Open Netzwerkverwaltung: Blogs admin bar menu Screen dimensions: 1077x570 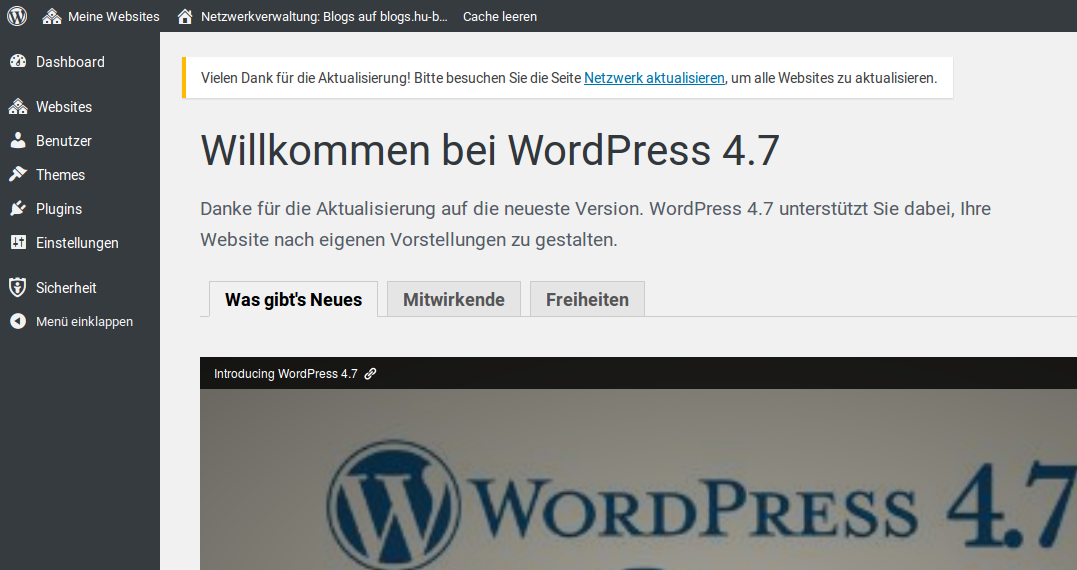pyautogui.click(x=324, y=16)
